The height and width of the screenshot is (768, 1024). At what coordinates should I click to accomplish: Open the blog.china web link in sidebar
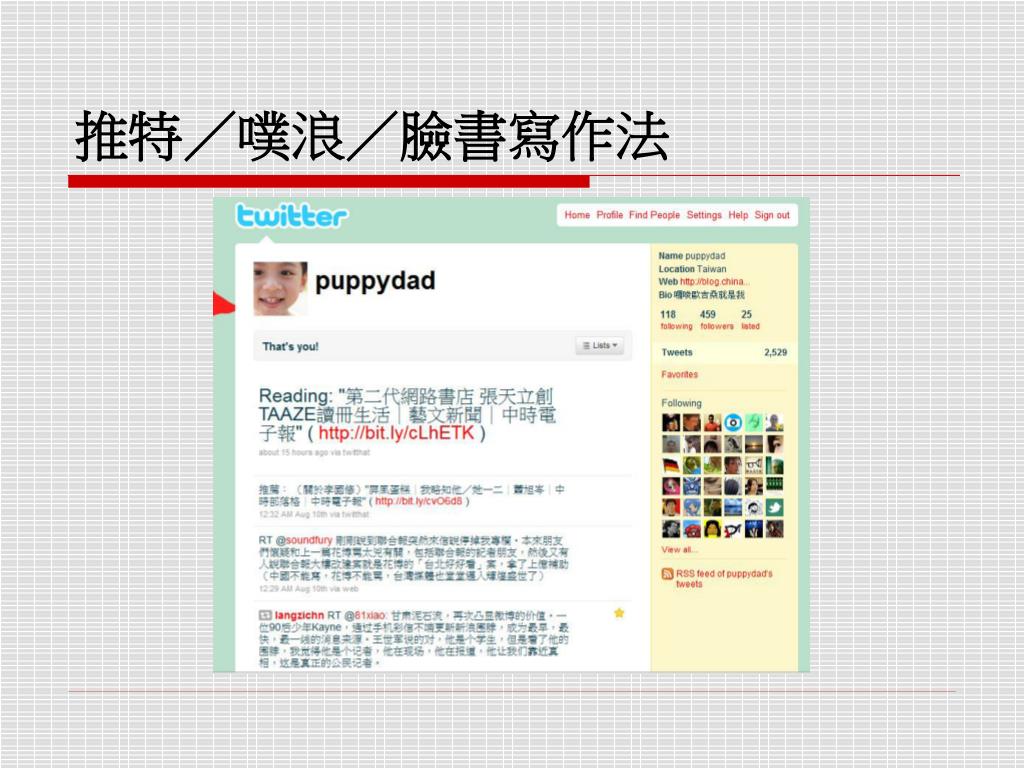714,281
